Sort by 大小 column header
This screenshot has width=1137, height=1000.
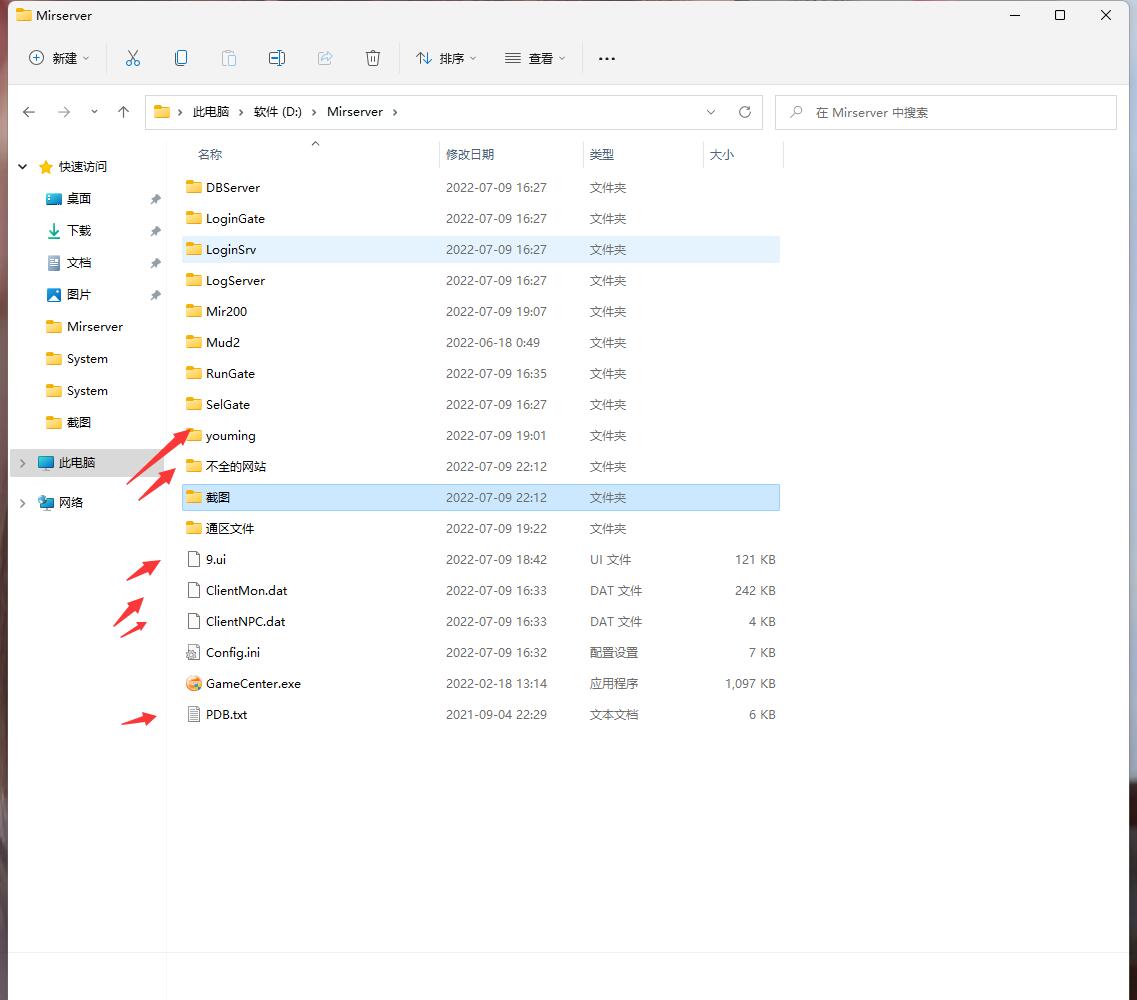[x=721, y=154]
